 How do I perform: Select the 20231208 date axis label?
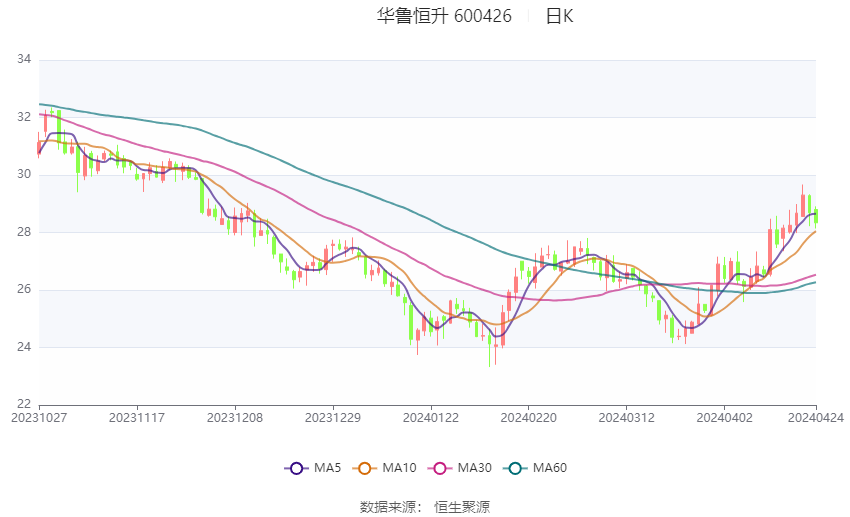(235, 418)
